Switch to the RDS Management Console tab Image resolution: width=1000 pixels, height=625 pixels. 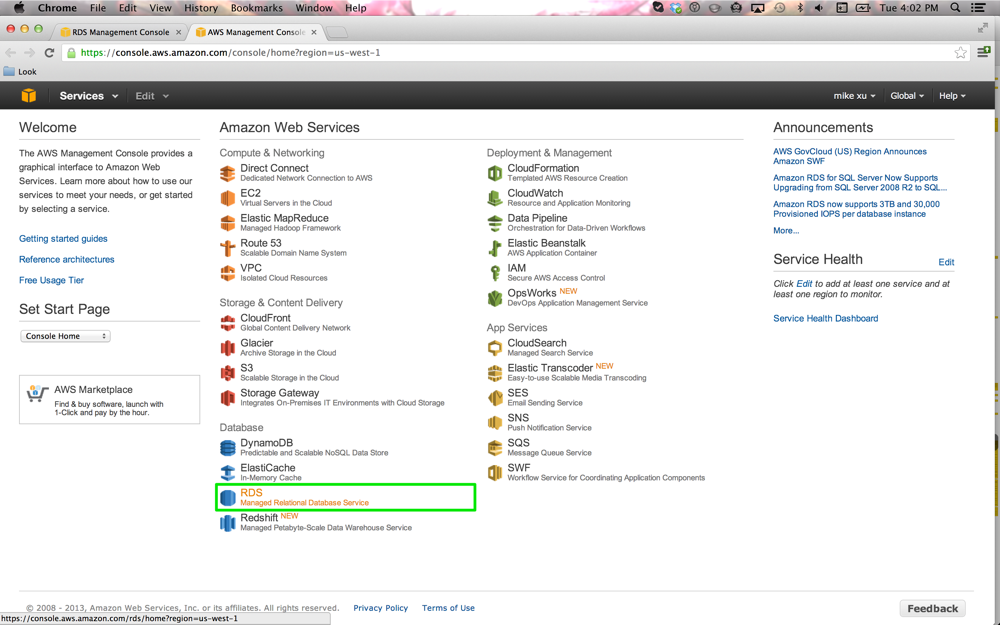click(120, 32)
